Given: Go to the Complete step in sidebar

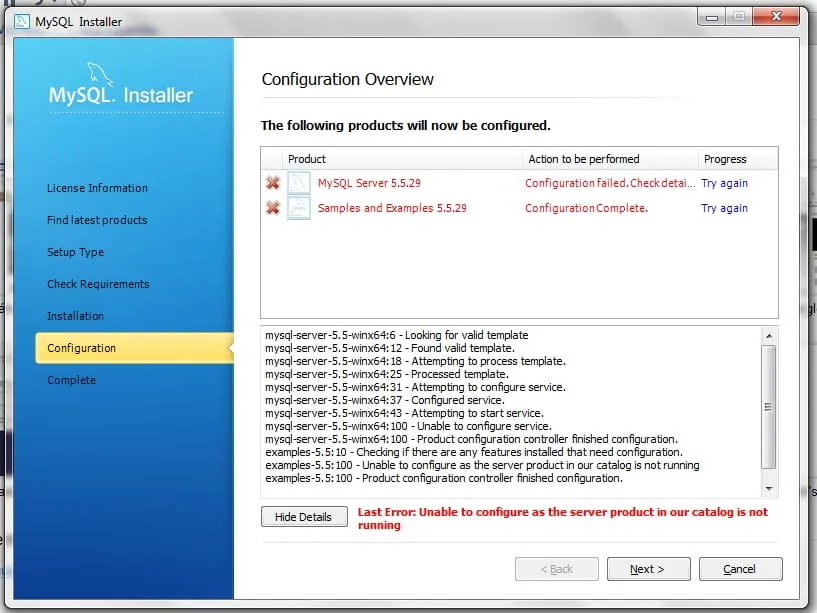Looking at the screenshot, I should [x=71, y=380].
